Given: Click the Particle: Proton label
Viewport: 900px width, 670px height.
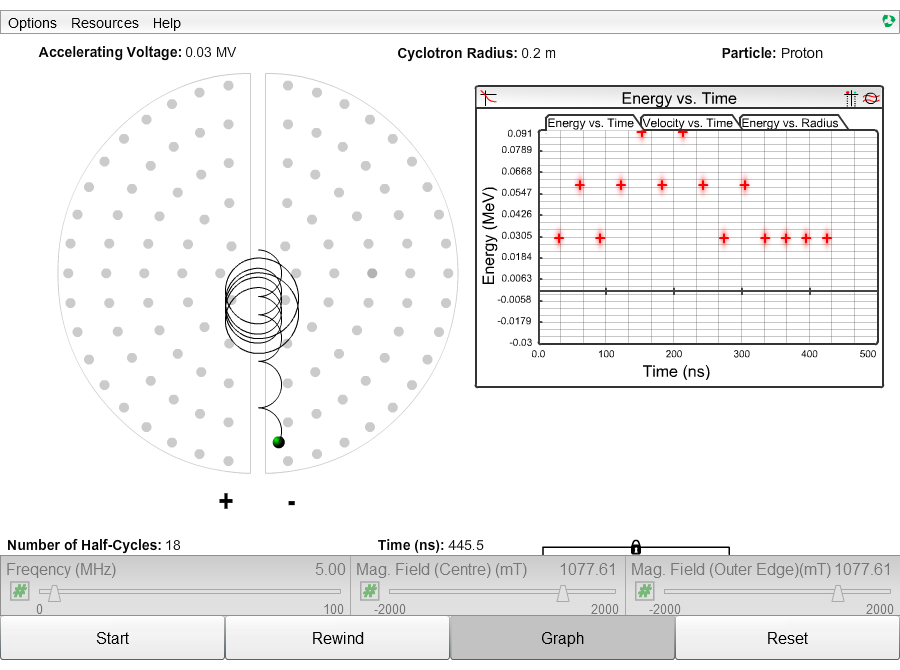Looking at the screenshot, I should (x=772, y=53).
